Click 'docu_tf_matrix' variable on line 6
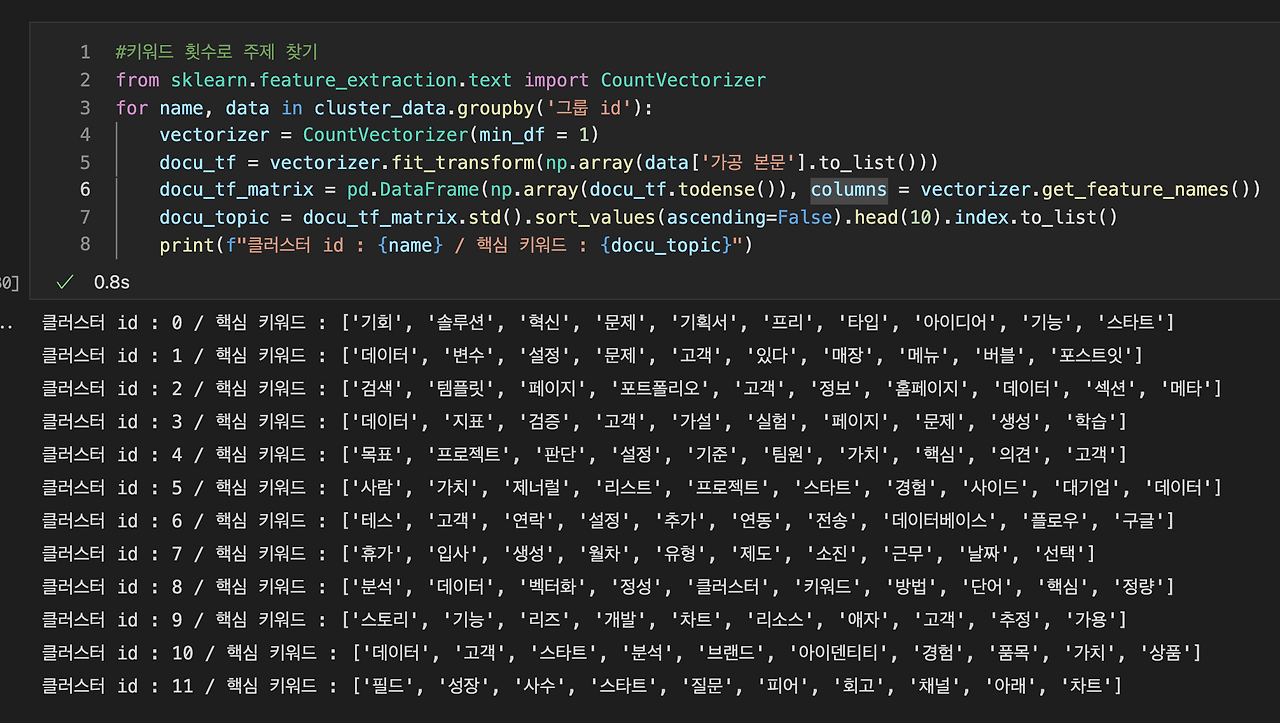 (x=236, y=189)
